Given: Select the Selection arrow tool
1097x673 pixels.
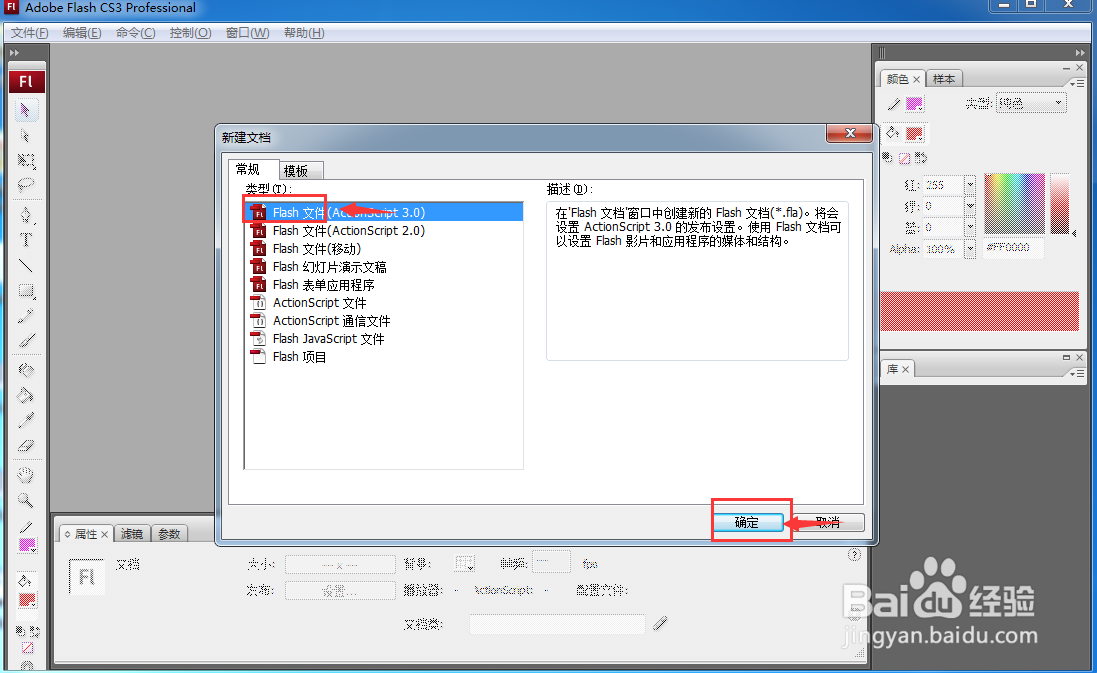Looking at the screenshot, I should pyautogui.click(x=26, y=111).
